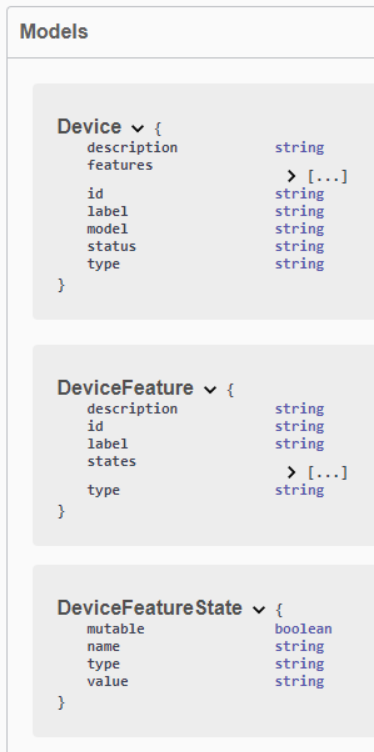Click the value property in DeviceFeatureState
The height and width of the screenshot is (752, 374).
pos(107,681)
